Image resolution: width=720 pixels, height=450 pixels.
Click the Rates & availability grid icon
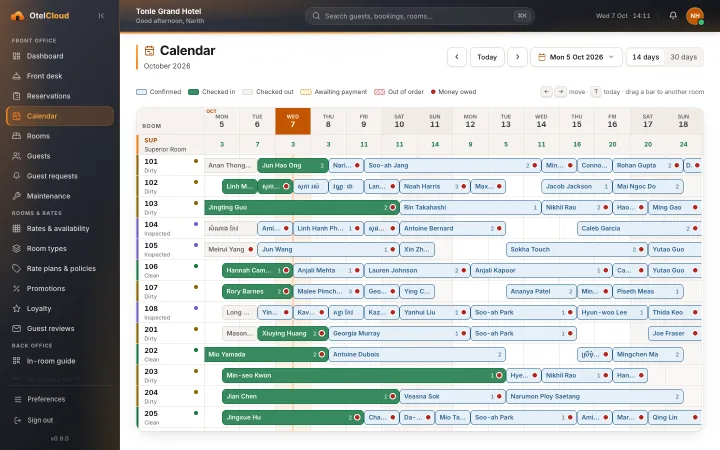coord(17,229)
